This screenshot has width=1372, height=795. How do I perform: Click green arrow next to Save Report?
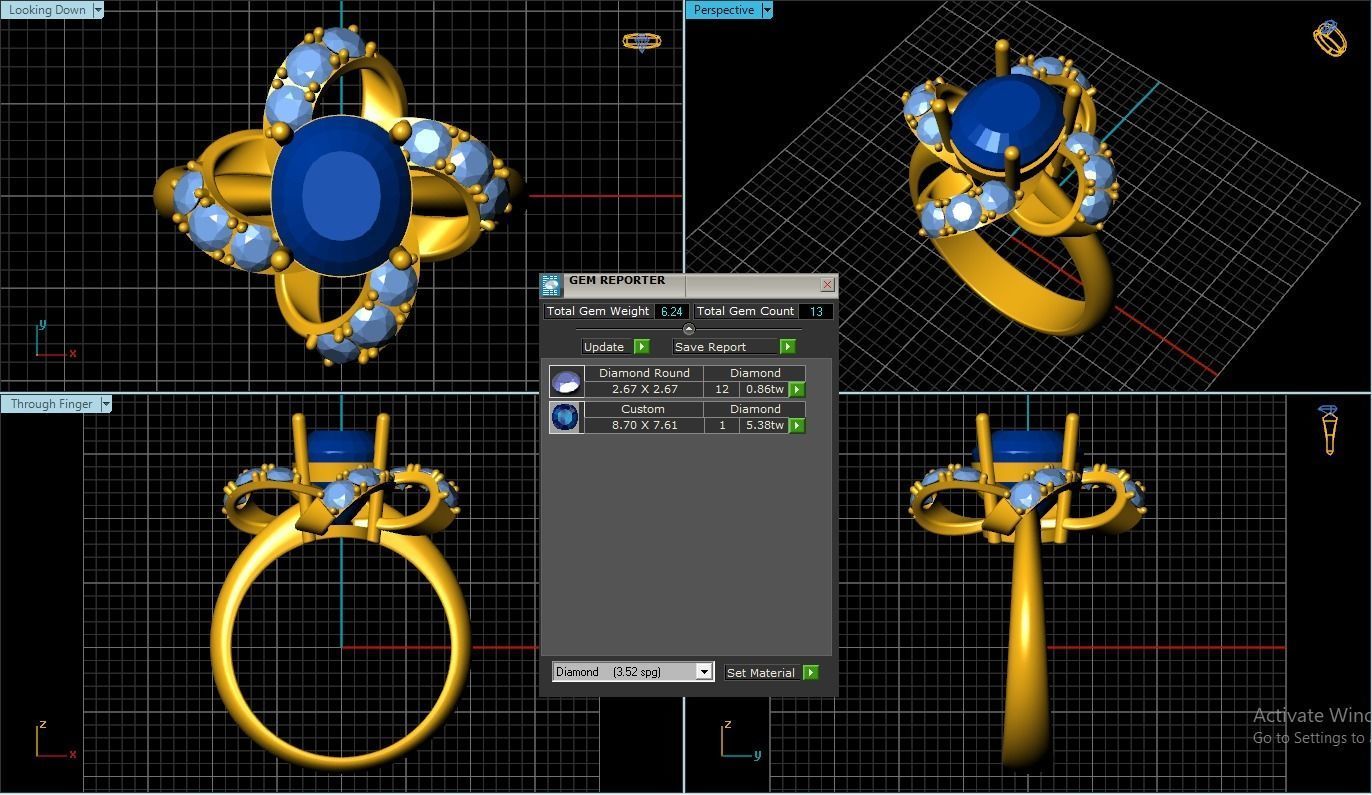click(x=788, y=347)
